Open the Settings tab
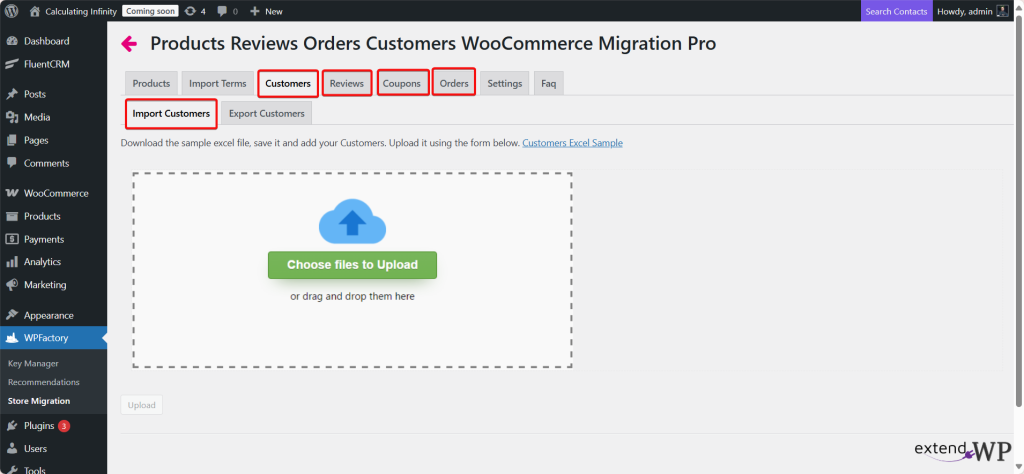1024x474 pixels. (x=505, y=83)
